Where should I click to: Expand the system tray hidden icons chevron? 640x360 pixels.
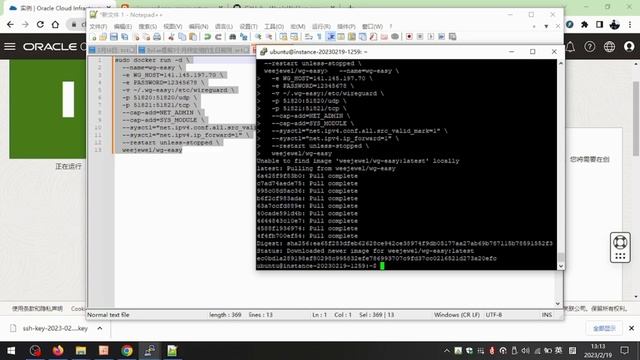[447, 351]
